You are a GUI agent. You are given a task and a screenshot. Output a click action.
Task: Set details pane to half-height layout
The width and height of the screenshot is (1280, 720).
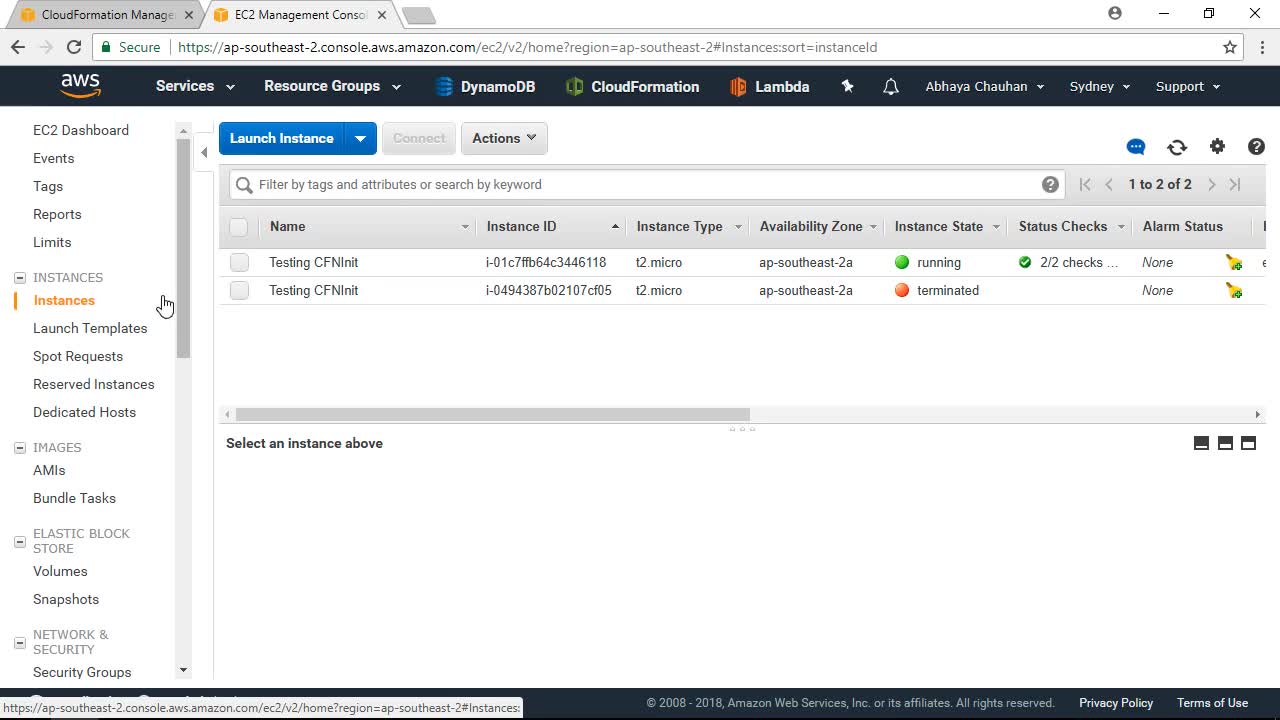(x=1225, y=443)
